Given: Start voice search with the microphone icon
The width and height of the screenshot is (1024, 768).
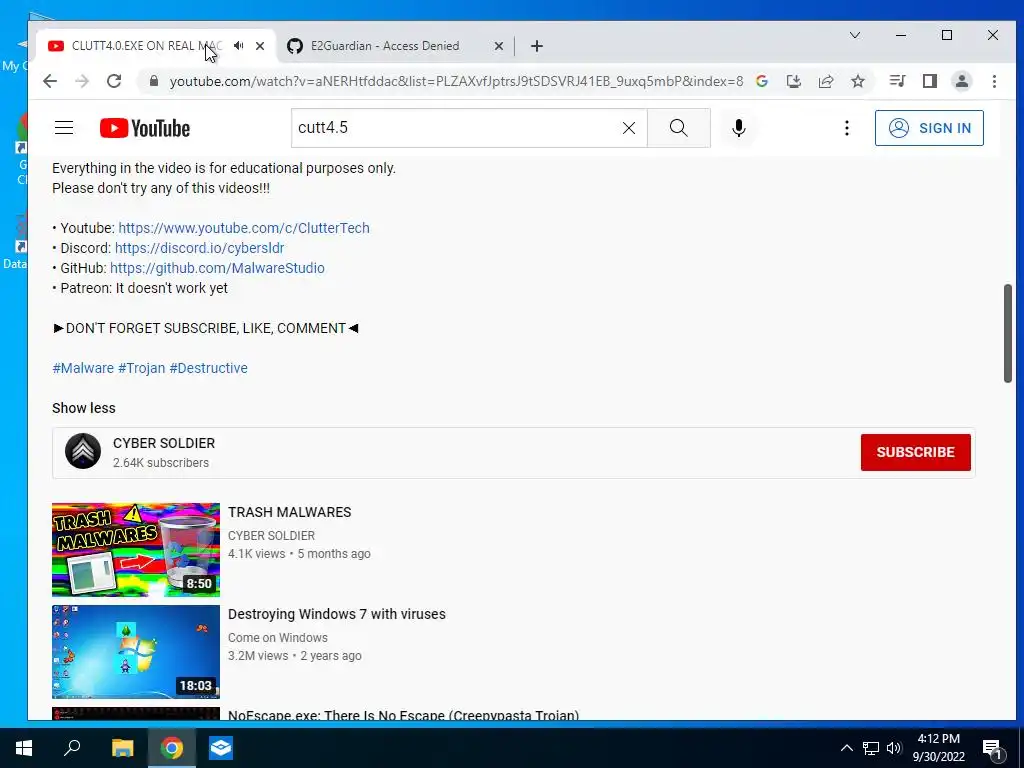Looking at the screenshot, I should [739, 128].
